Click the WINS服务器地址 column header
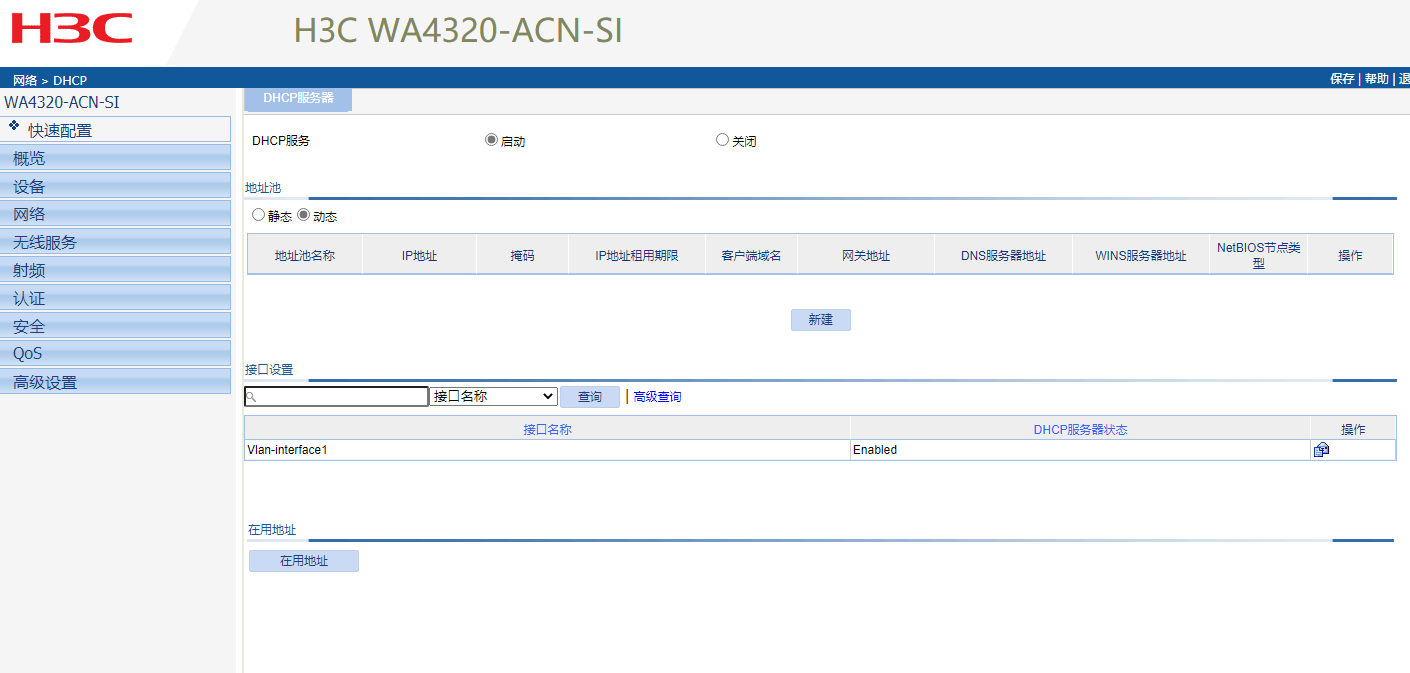This screenshot has height=673, width=1410. [x=1140, y=255]
